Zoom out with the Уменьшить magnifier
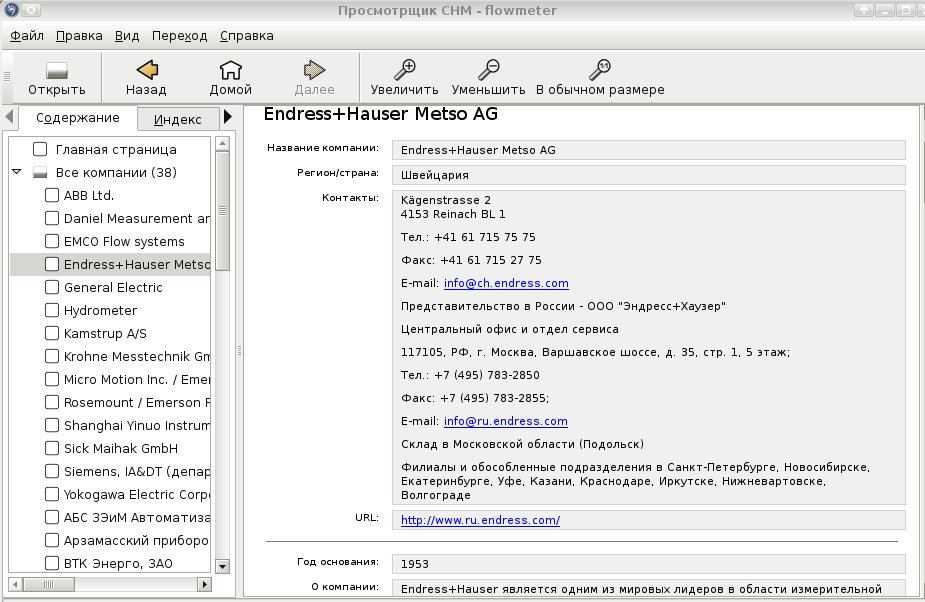The image size is (925, 602). click(488, 70)
